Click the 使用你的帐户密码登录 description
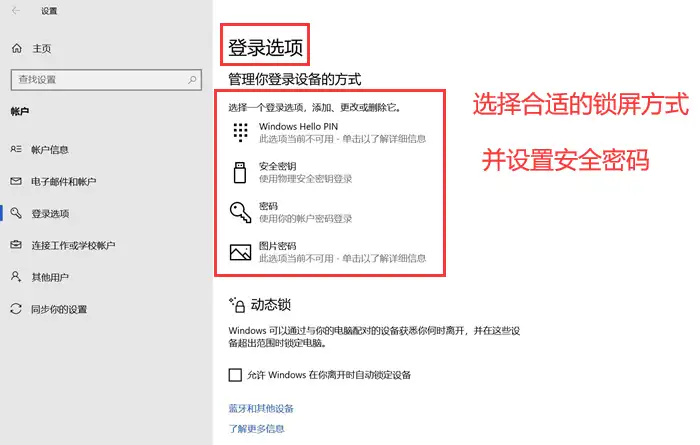 pos(305,219)
